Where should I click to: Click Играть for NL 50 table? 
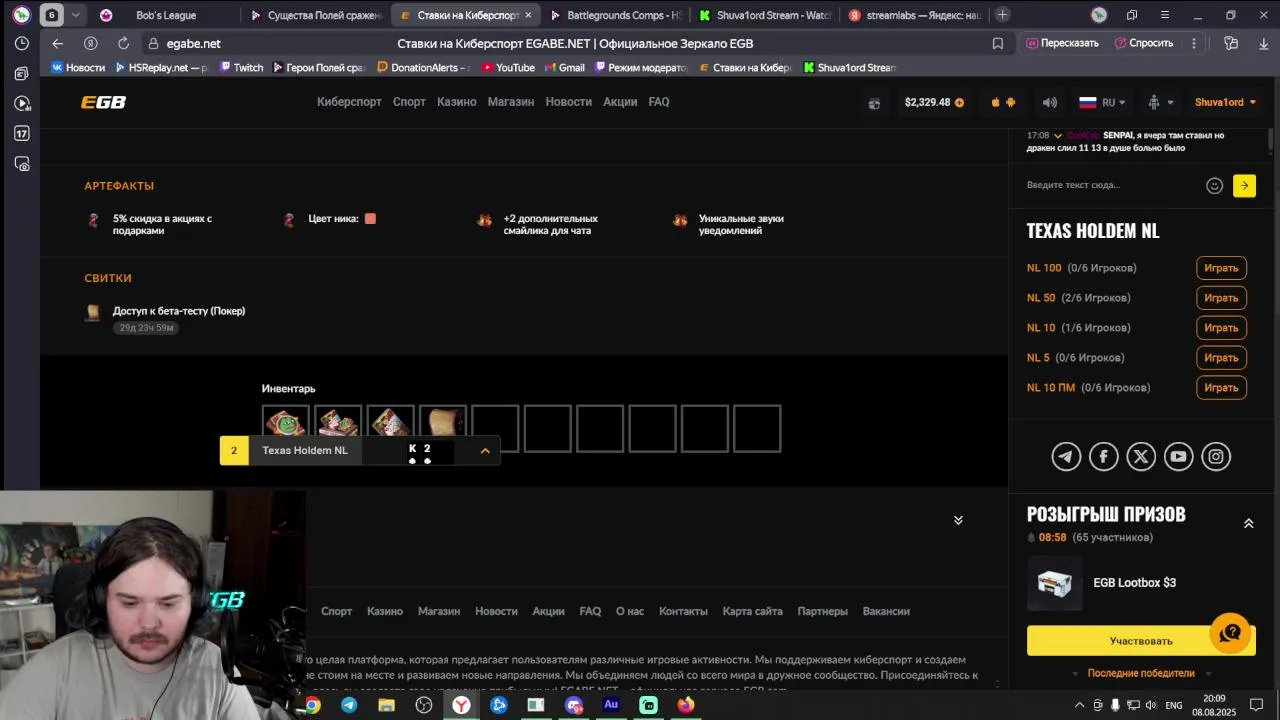coord(1221,298)
